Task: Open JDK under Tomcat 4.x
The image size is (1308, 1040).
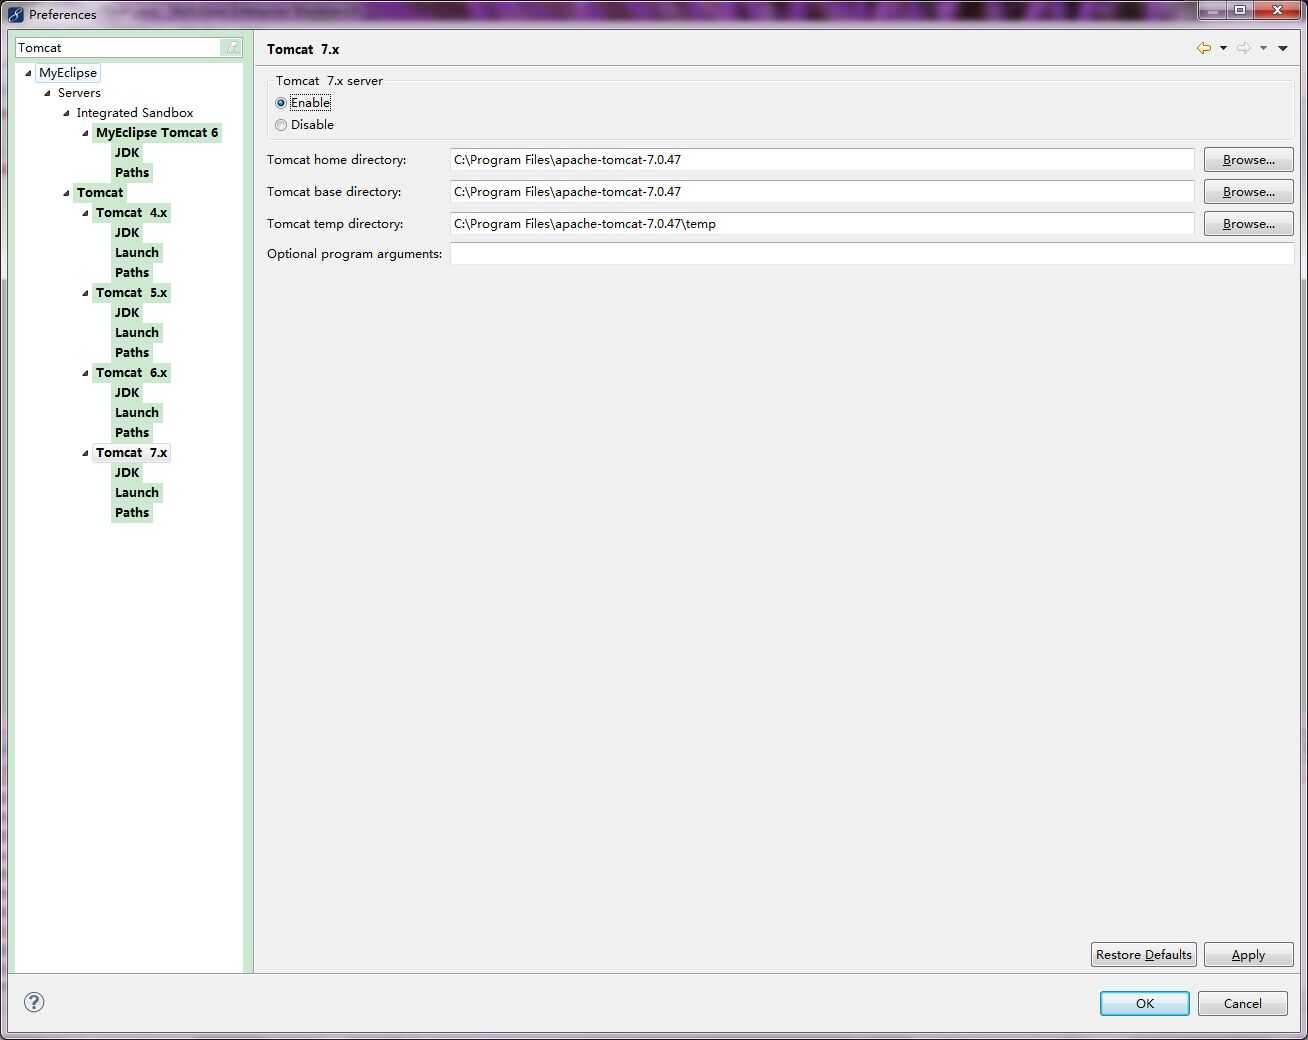Action: tap(127, 233)
